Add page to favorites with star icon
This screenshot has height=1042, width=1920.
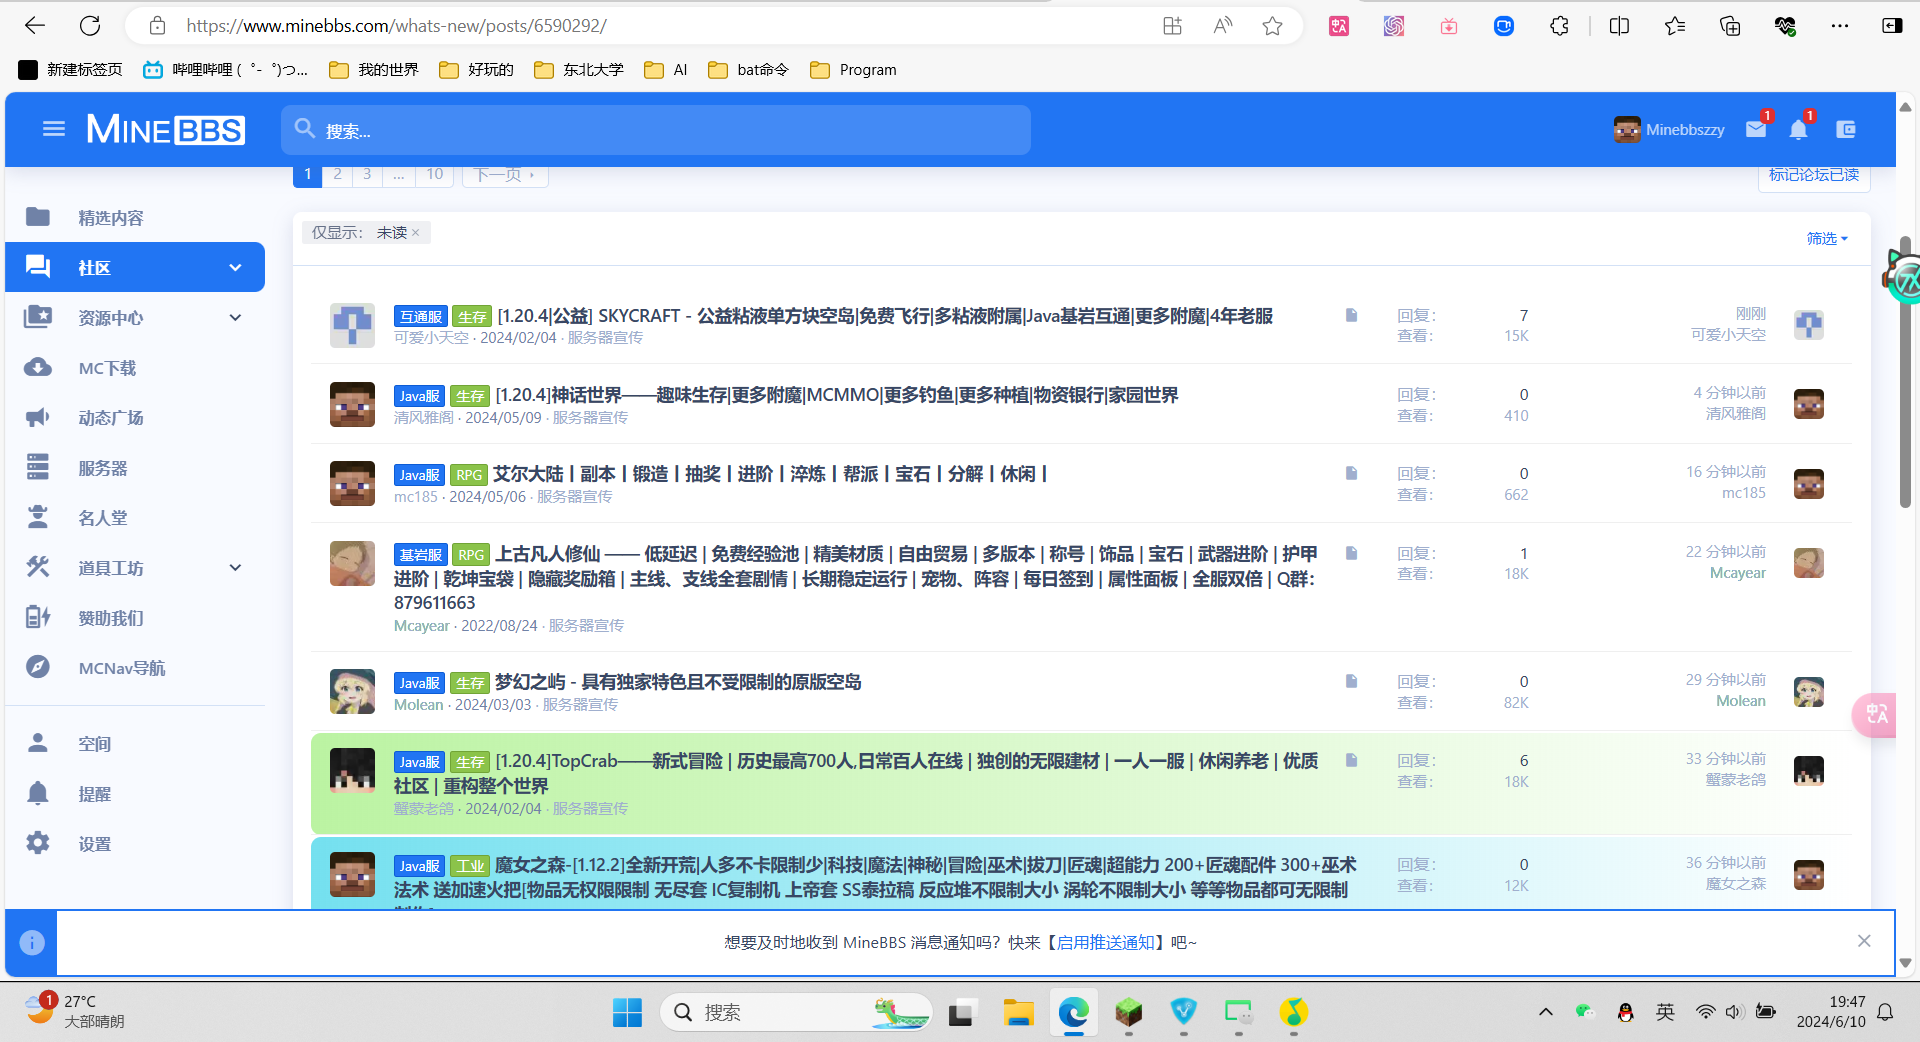pyautogui.click(x=1272, y=26)
